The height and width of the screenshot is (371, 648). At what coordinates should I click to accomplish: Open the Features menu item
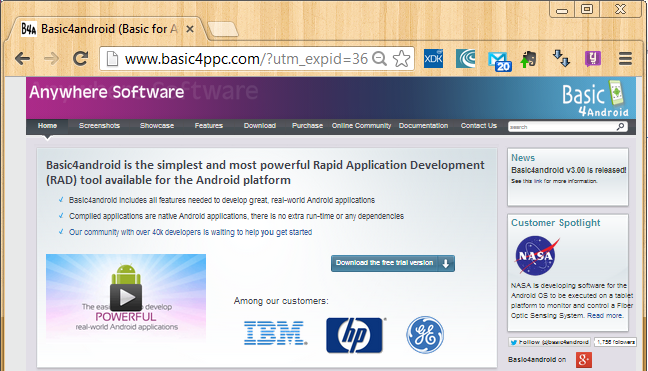point(209,126)
